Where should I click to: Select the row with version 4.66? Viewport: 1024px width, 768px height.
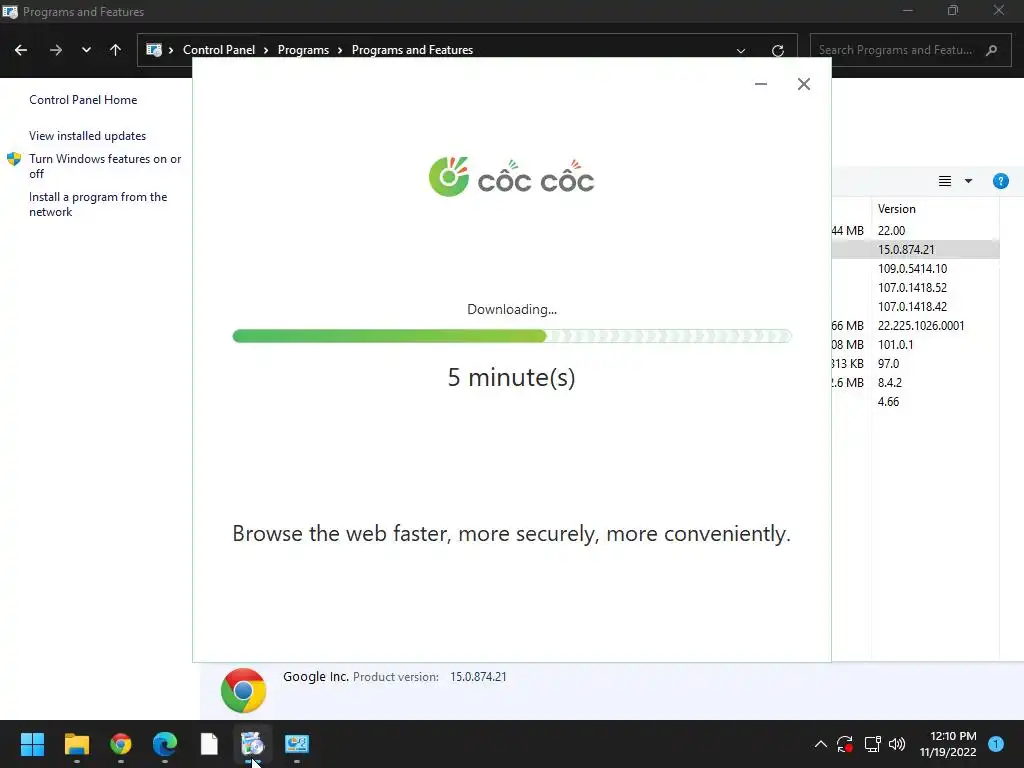click(x=915, y=402)
